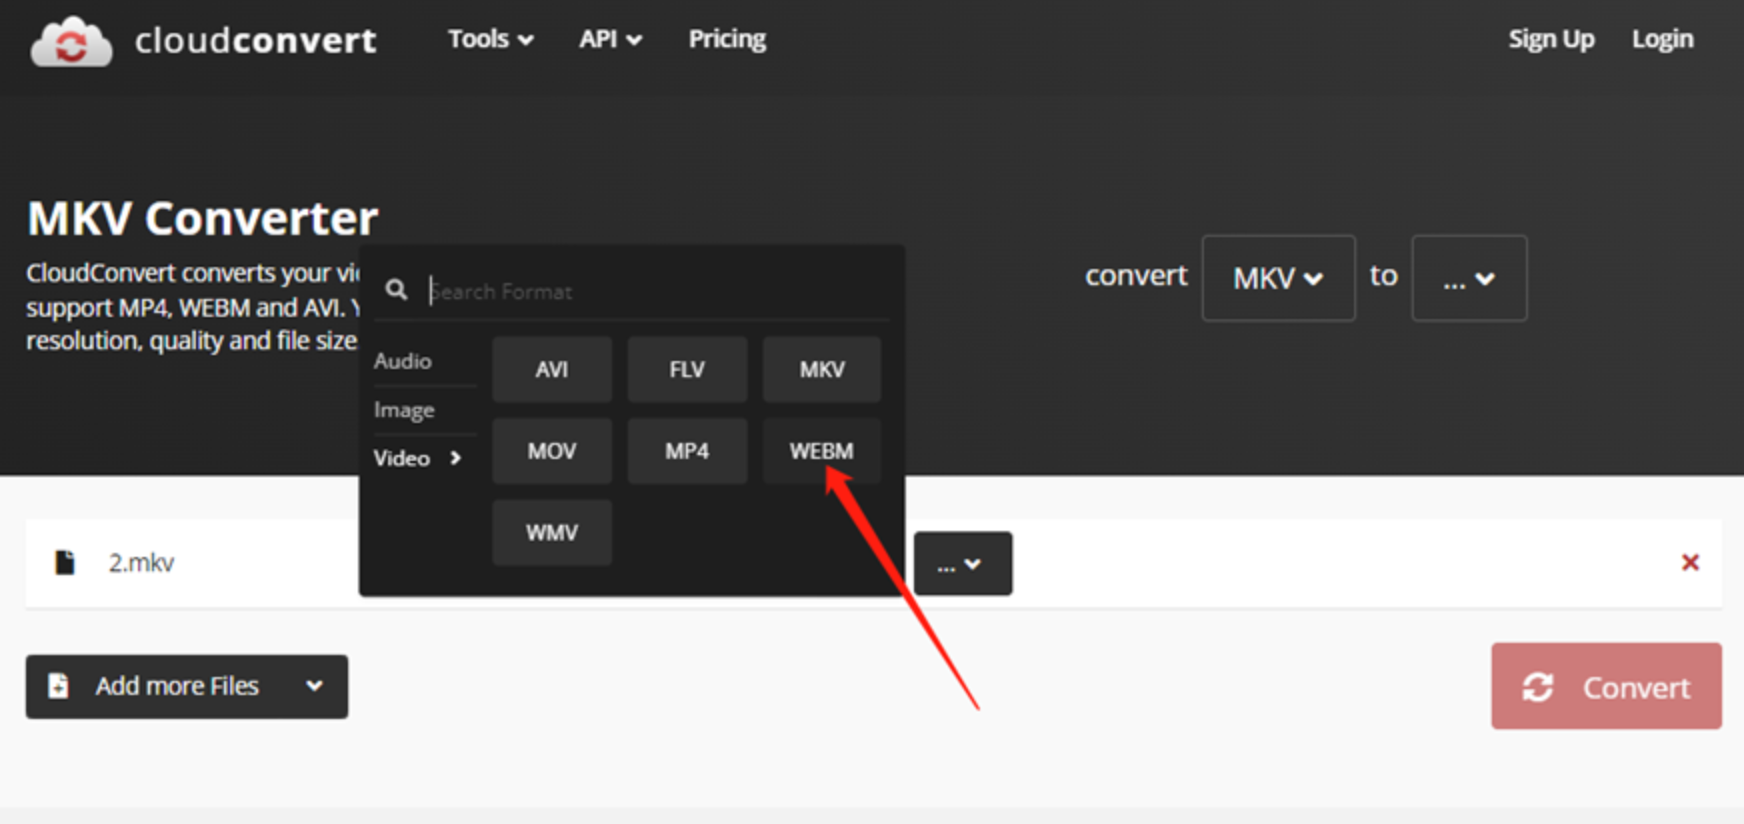
Task: Open the Tools dropdown menu
Action: click(490, 39)
